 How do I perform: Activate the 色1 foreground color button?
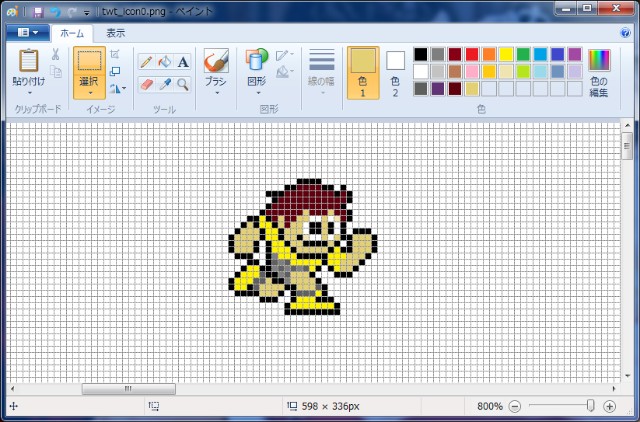tap(363, 73)
